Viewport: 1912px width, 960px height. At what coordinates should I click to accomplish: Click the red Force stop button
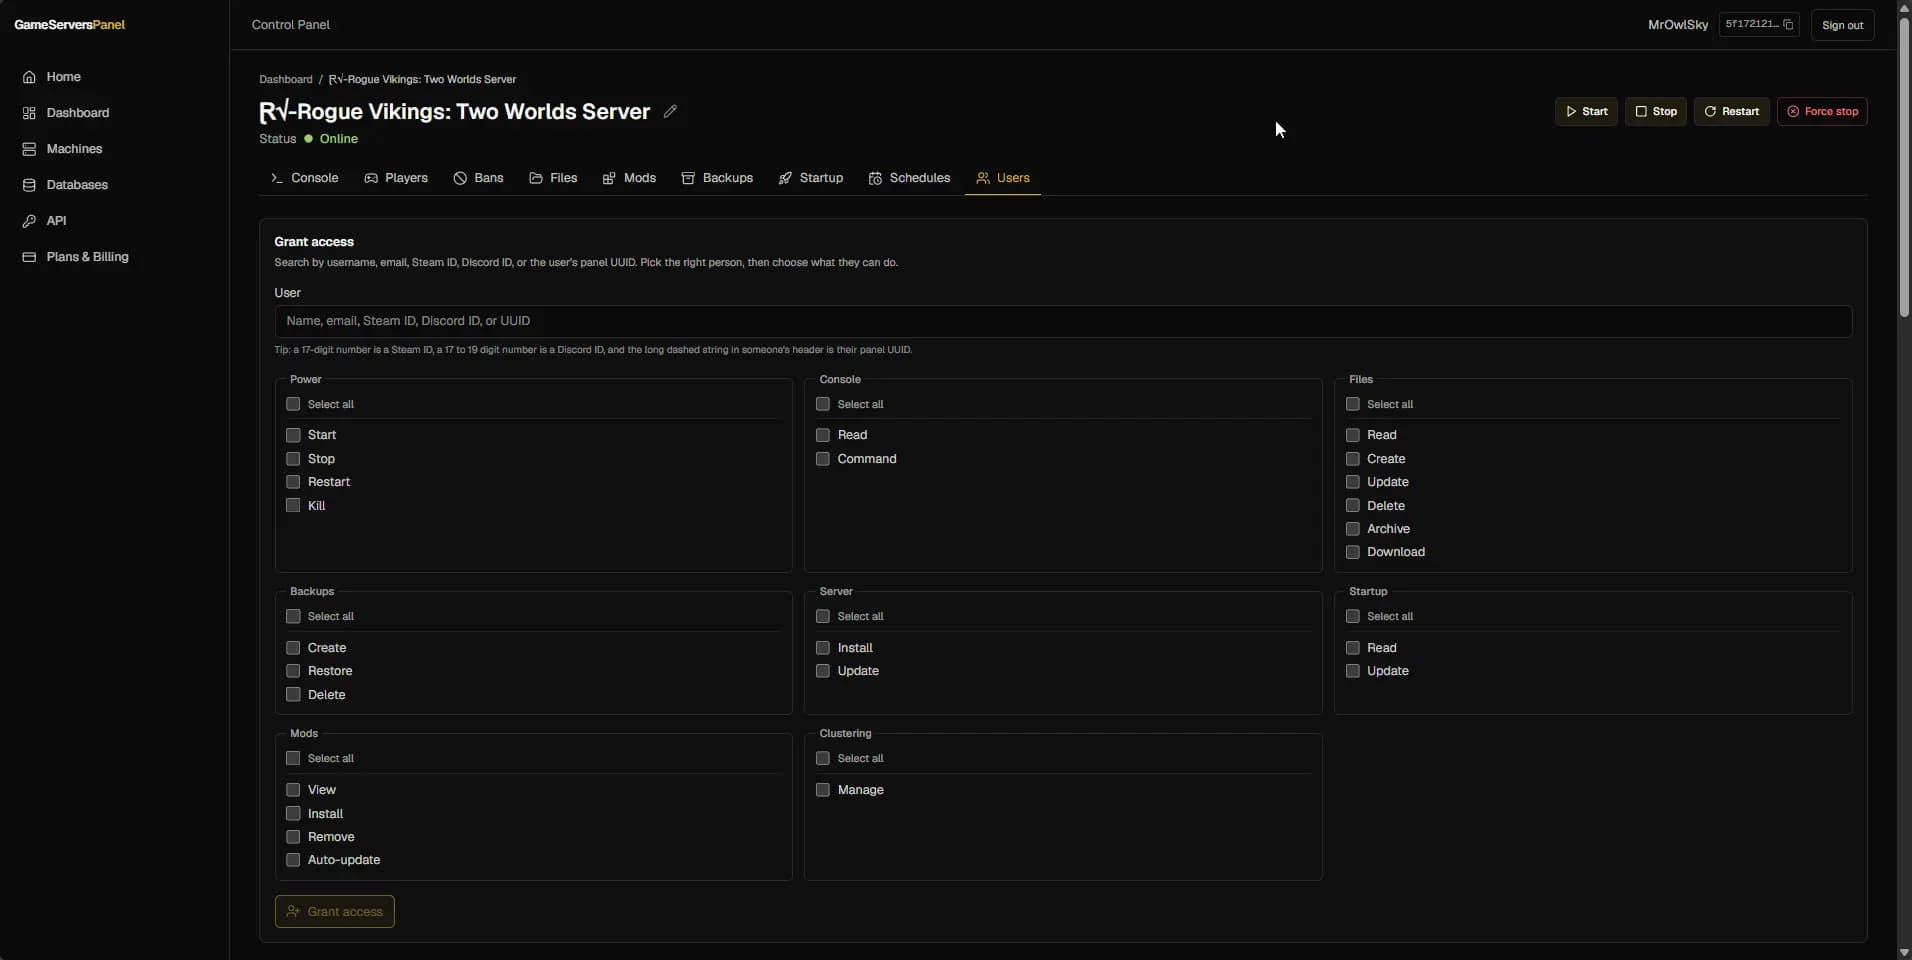point(1822,112)
